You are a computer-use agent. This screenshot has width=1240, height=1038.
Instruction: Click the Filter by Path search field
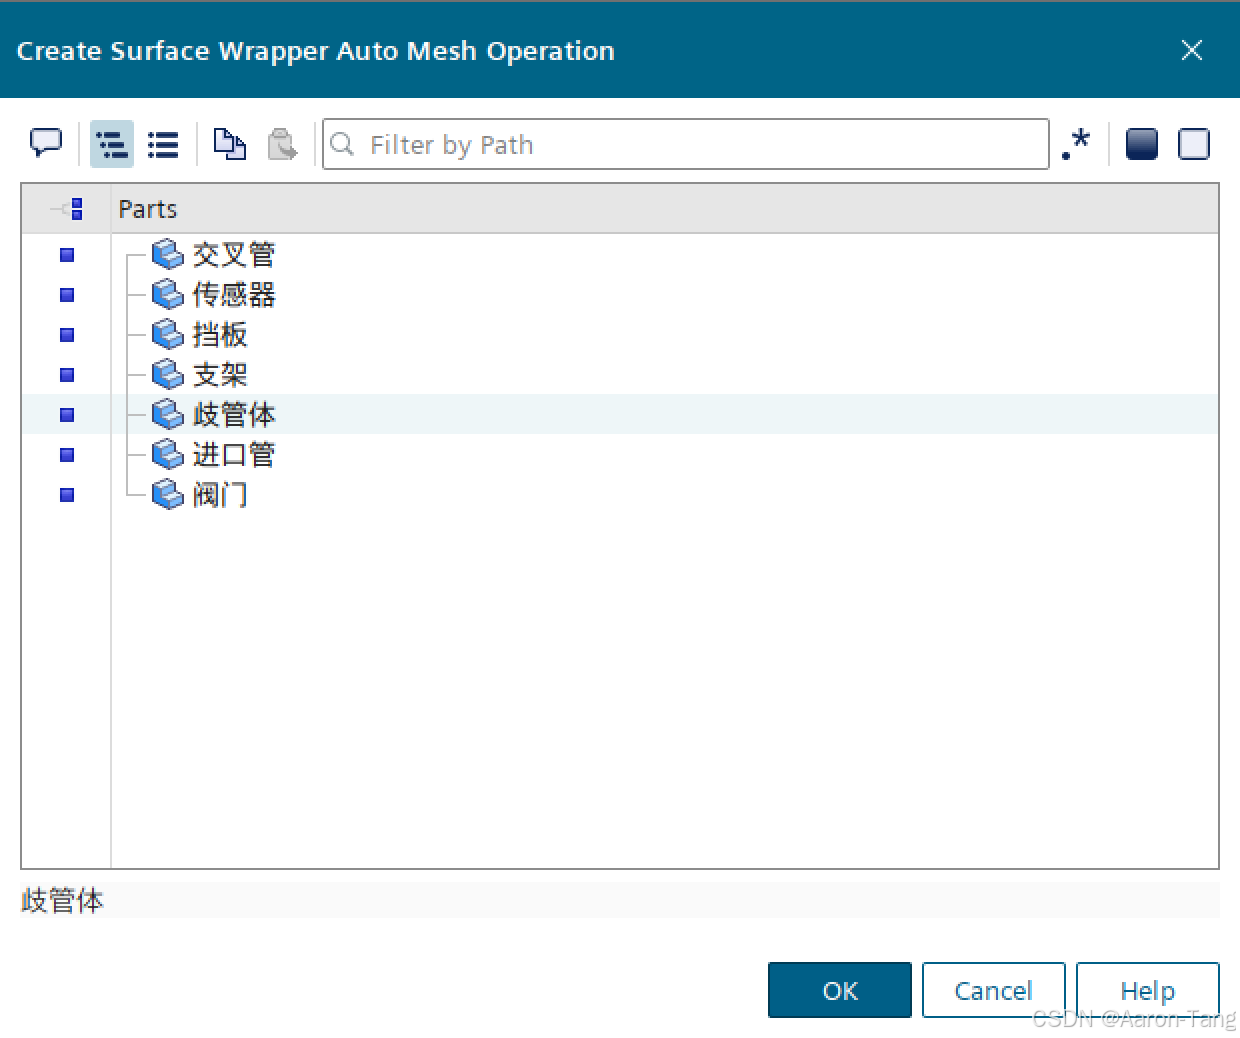(686, 144)
